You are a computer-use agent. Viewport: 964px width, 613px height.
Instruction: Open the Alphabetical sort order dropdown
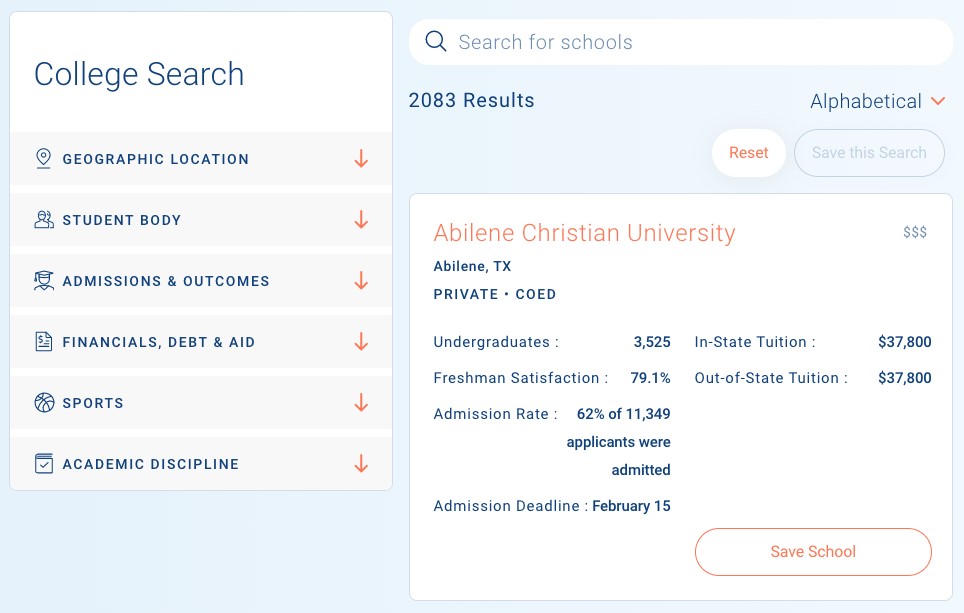click(878, 101)
